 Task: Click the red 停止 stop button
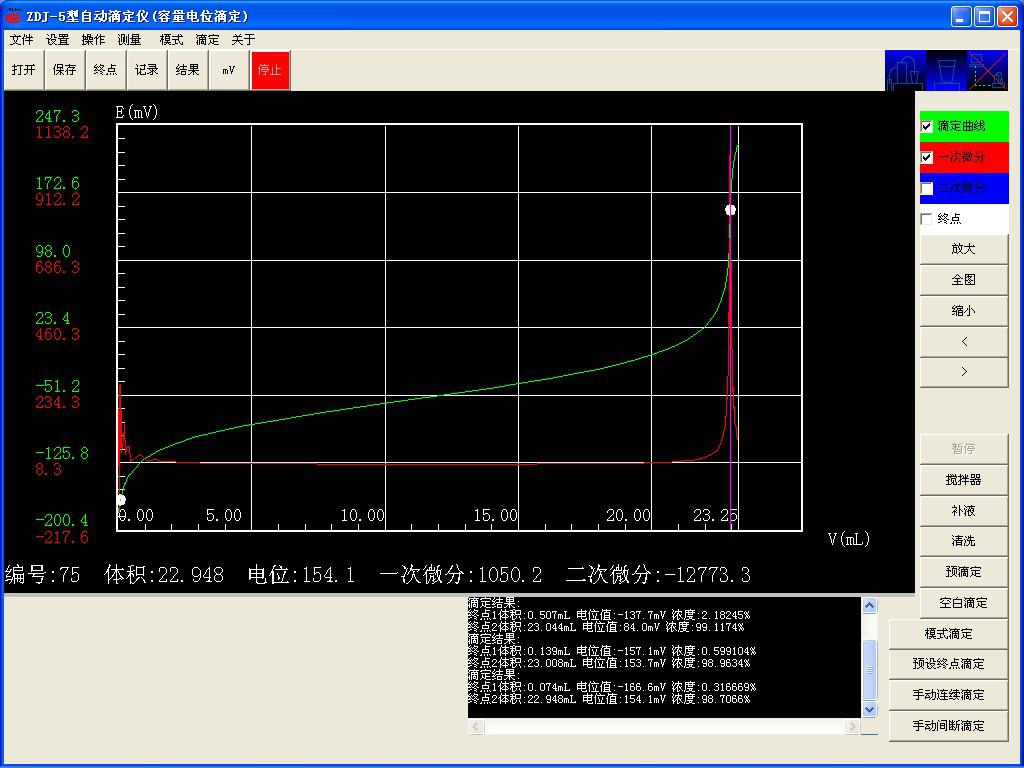[270, 70]
